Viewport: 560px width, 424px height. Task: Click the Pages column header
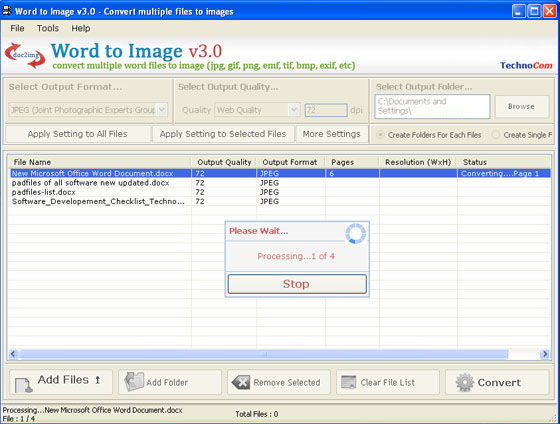[352, 162]
